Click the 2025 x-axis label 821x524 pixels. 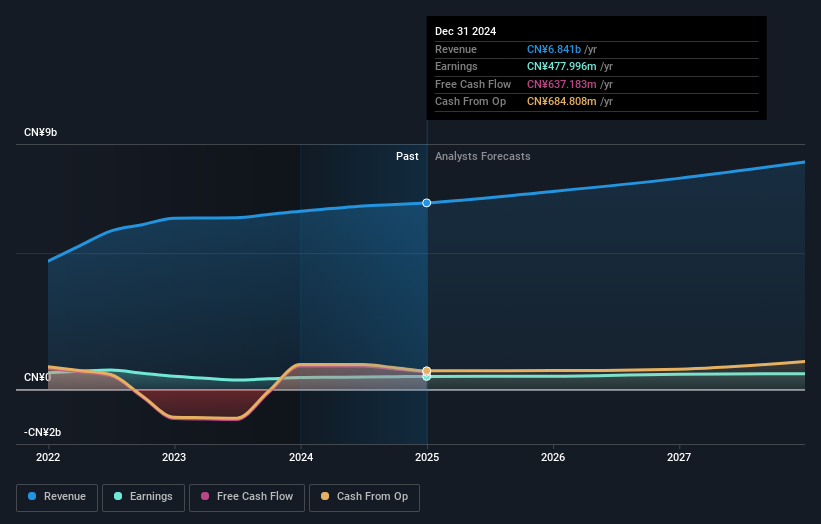(x=427, y=458)
